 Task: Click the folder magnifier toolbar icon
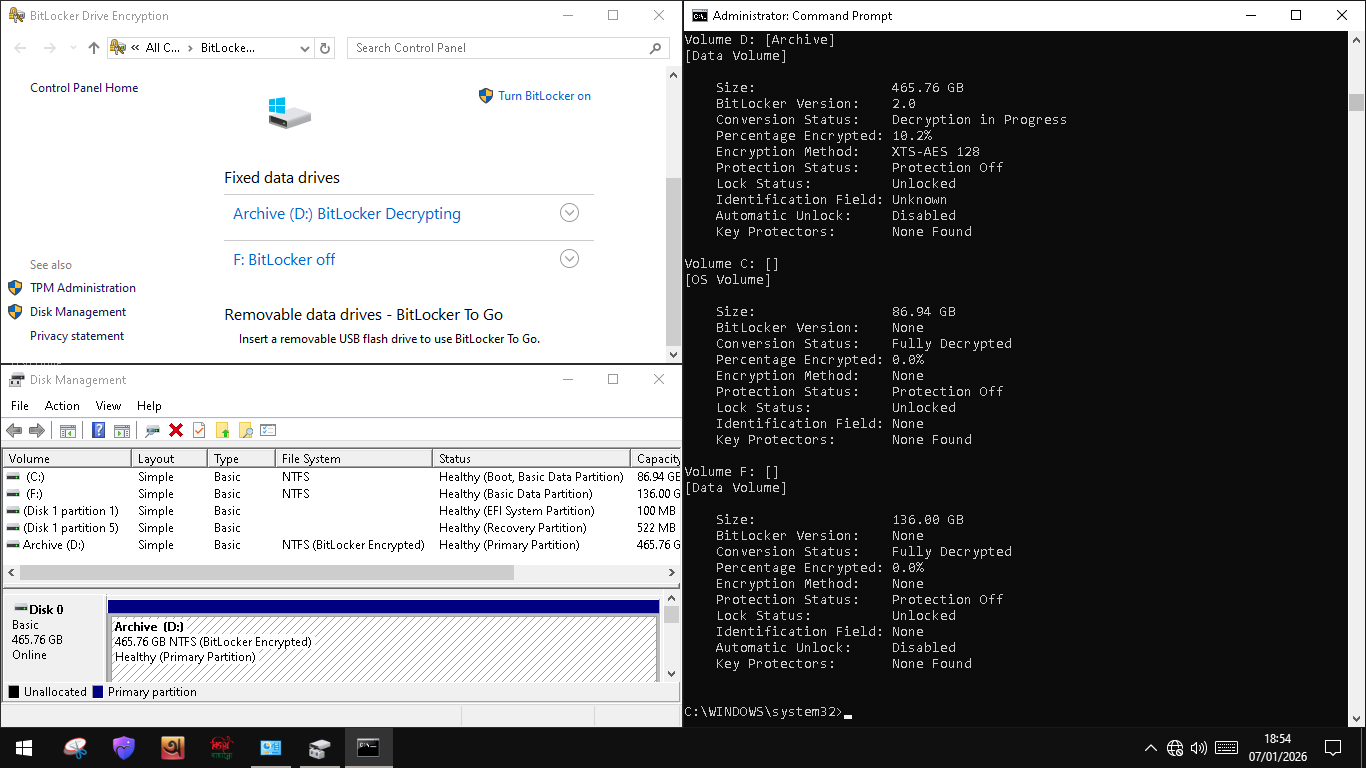(x=245, y=430)
